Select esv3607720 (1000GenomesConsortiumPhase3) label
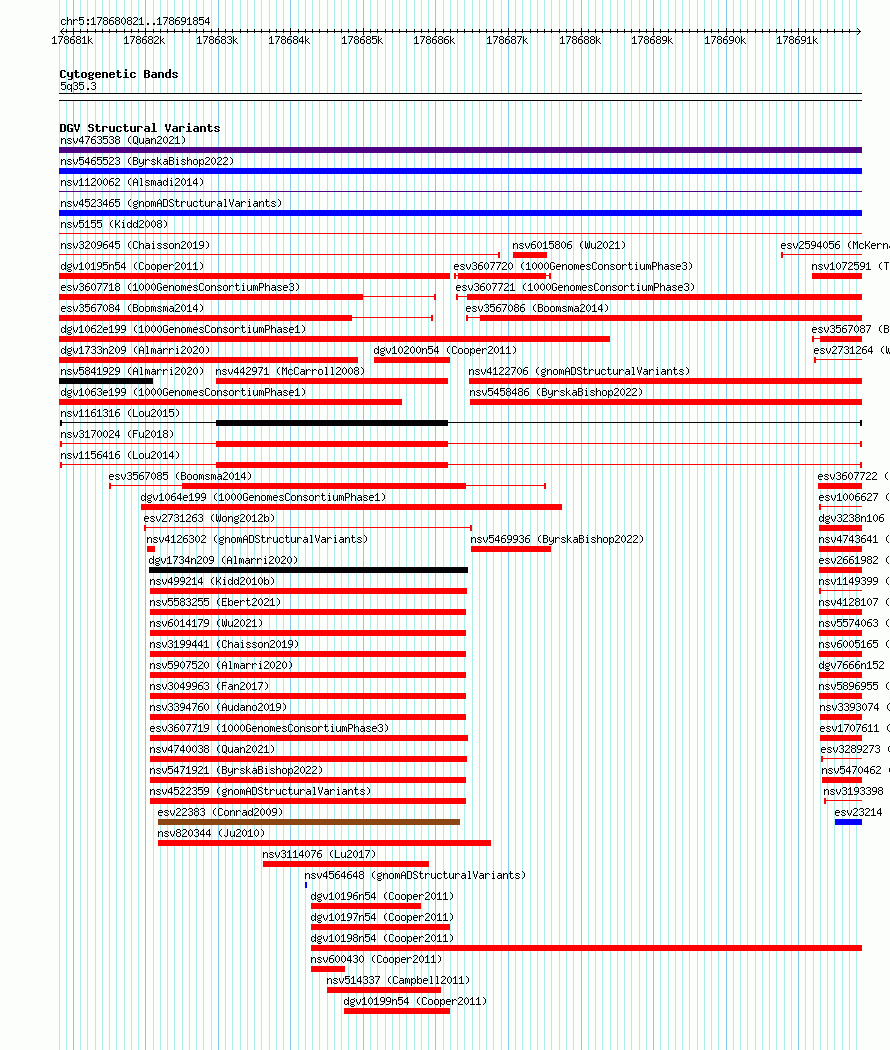This screenshot has height=1050, width=890. pos(573,267)
